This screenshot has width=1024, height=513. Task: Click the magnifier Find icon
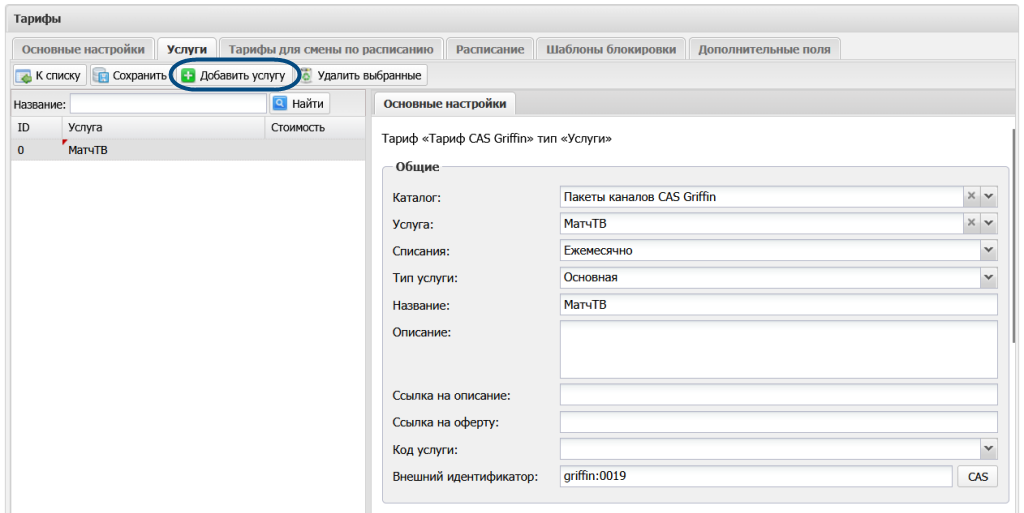click(280, 103)
